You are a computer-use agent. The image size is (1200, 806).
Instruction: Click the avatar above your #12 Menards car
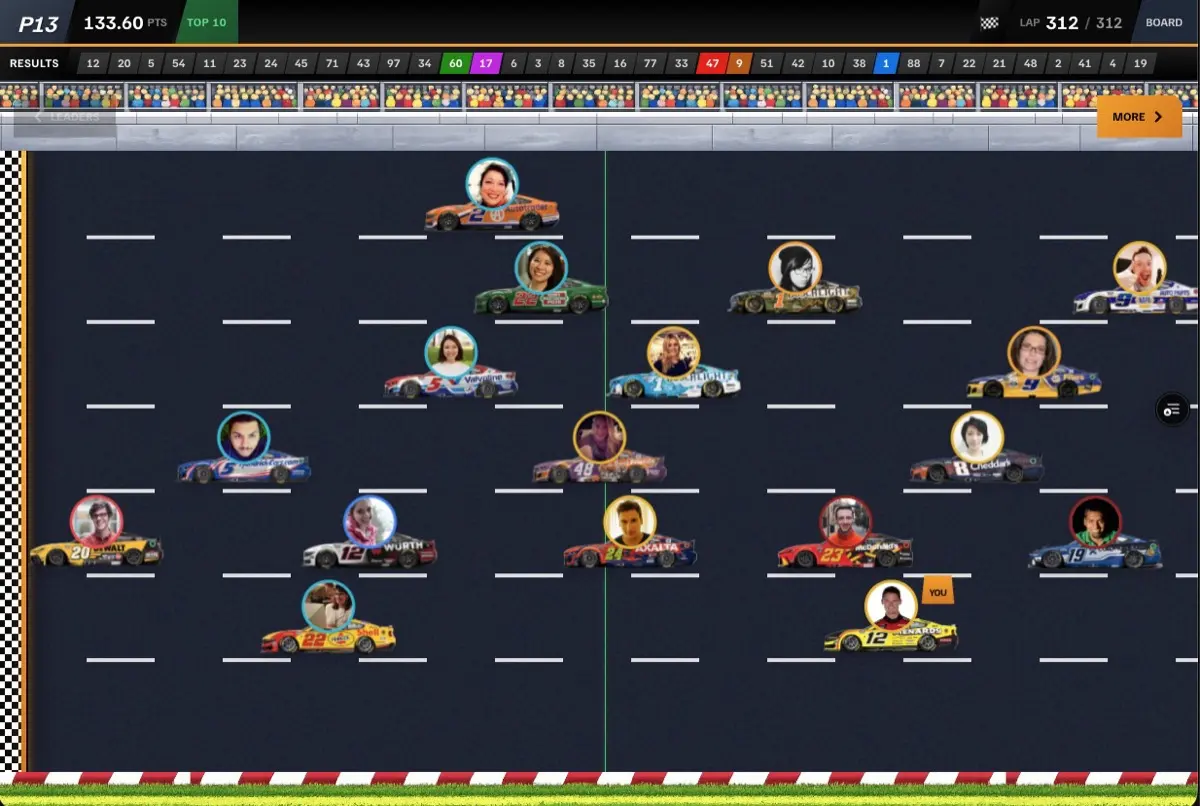pyautogui.click(x=889, y=604)
